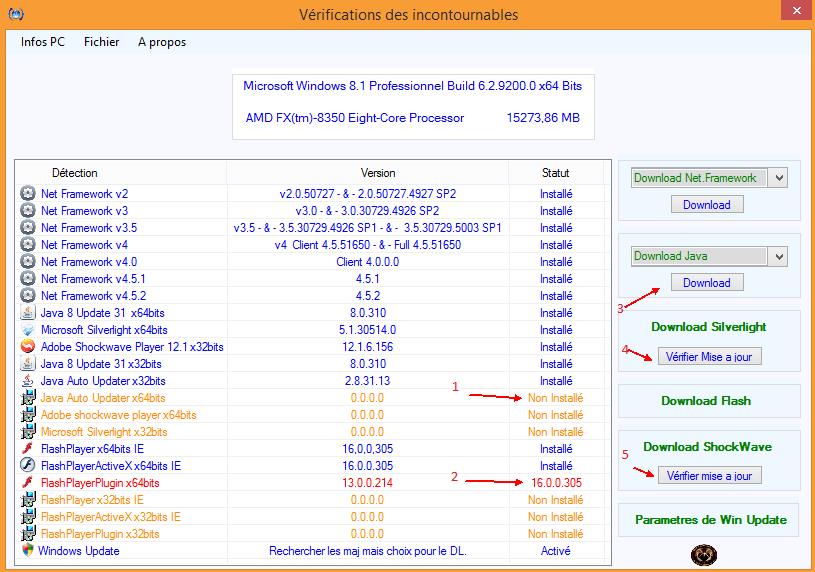Click the Download ShockWave link
This screenshot has height=572, width=815.
click(707, 447)
